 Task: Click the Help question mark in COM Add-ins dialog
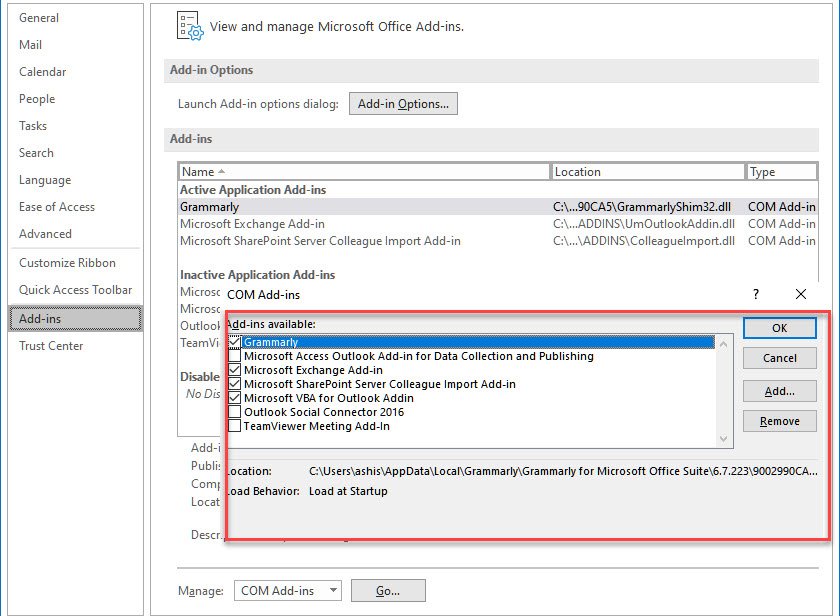coord(756,294)
